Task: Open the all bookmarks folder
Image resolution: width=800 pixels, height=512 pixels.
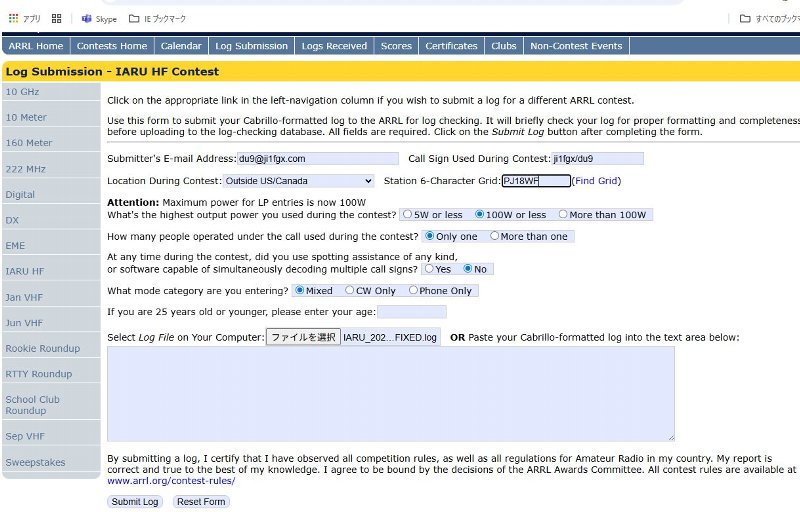Action: pyautogui.click(x=769, y=19)
